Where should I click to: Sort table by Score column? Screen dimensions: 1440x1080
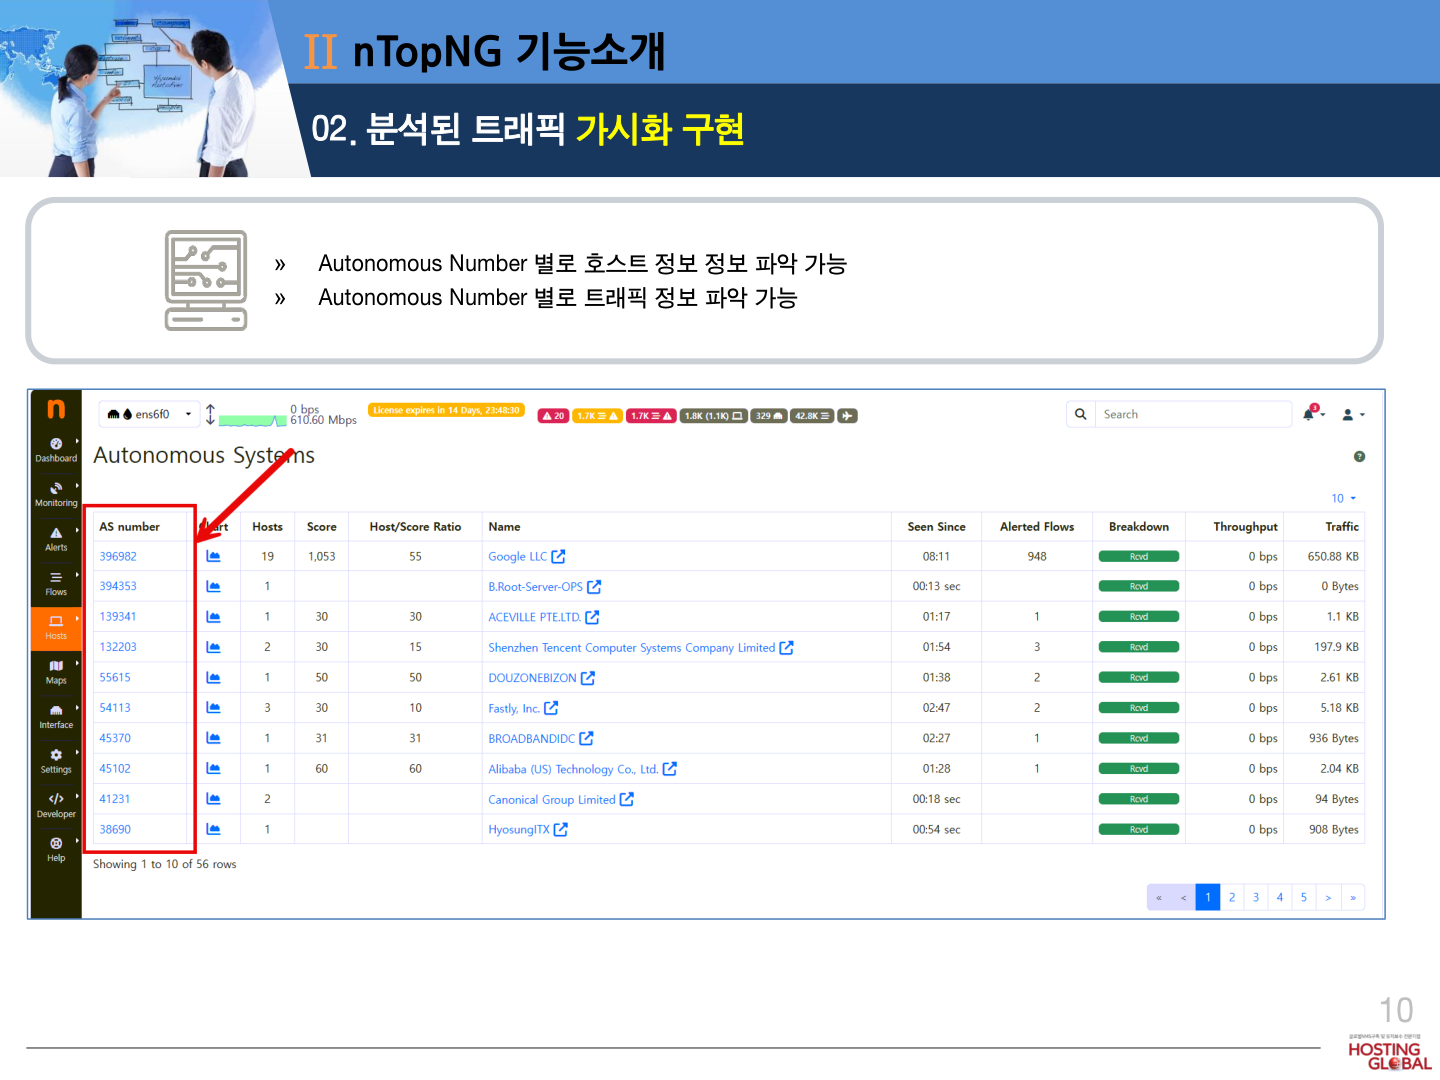tap(321, 527)
